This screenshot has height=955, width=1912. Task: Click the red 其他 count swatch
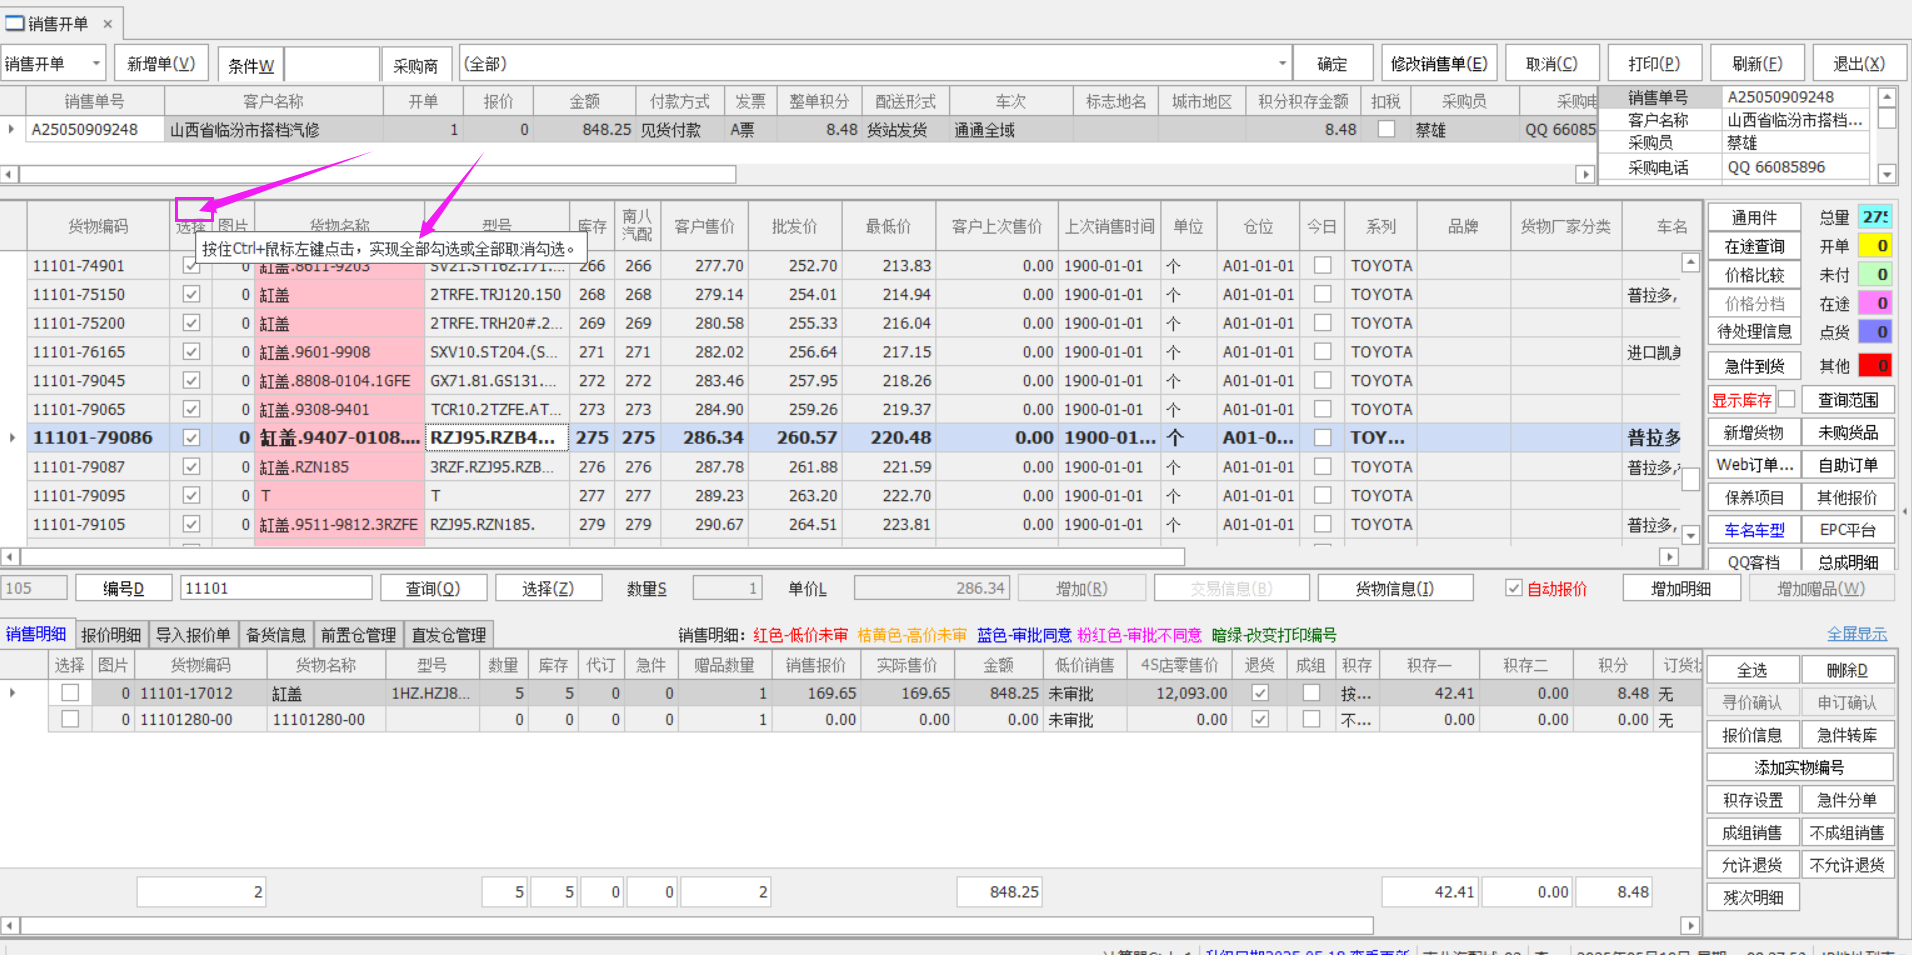pyautogui.click(x=1875, y=366)
